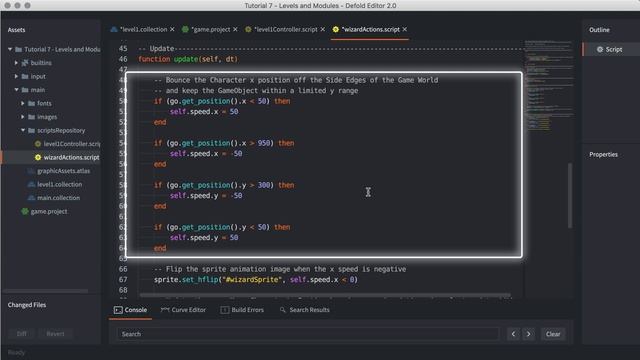Image resolution: width=640 pixels, height=360 pixels.
Task: Click 'function update(self, dt)' code line
Action: 188,59
